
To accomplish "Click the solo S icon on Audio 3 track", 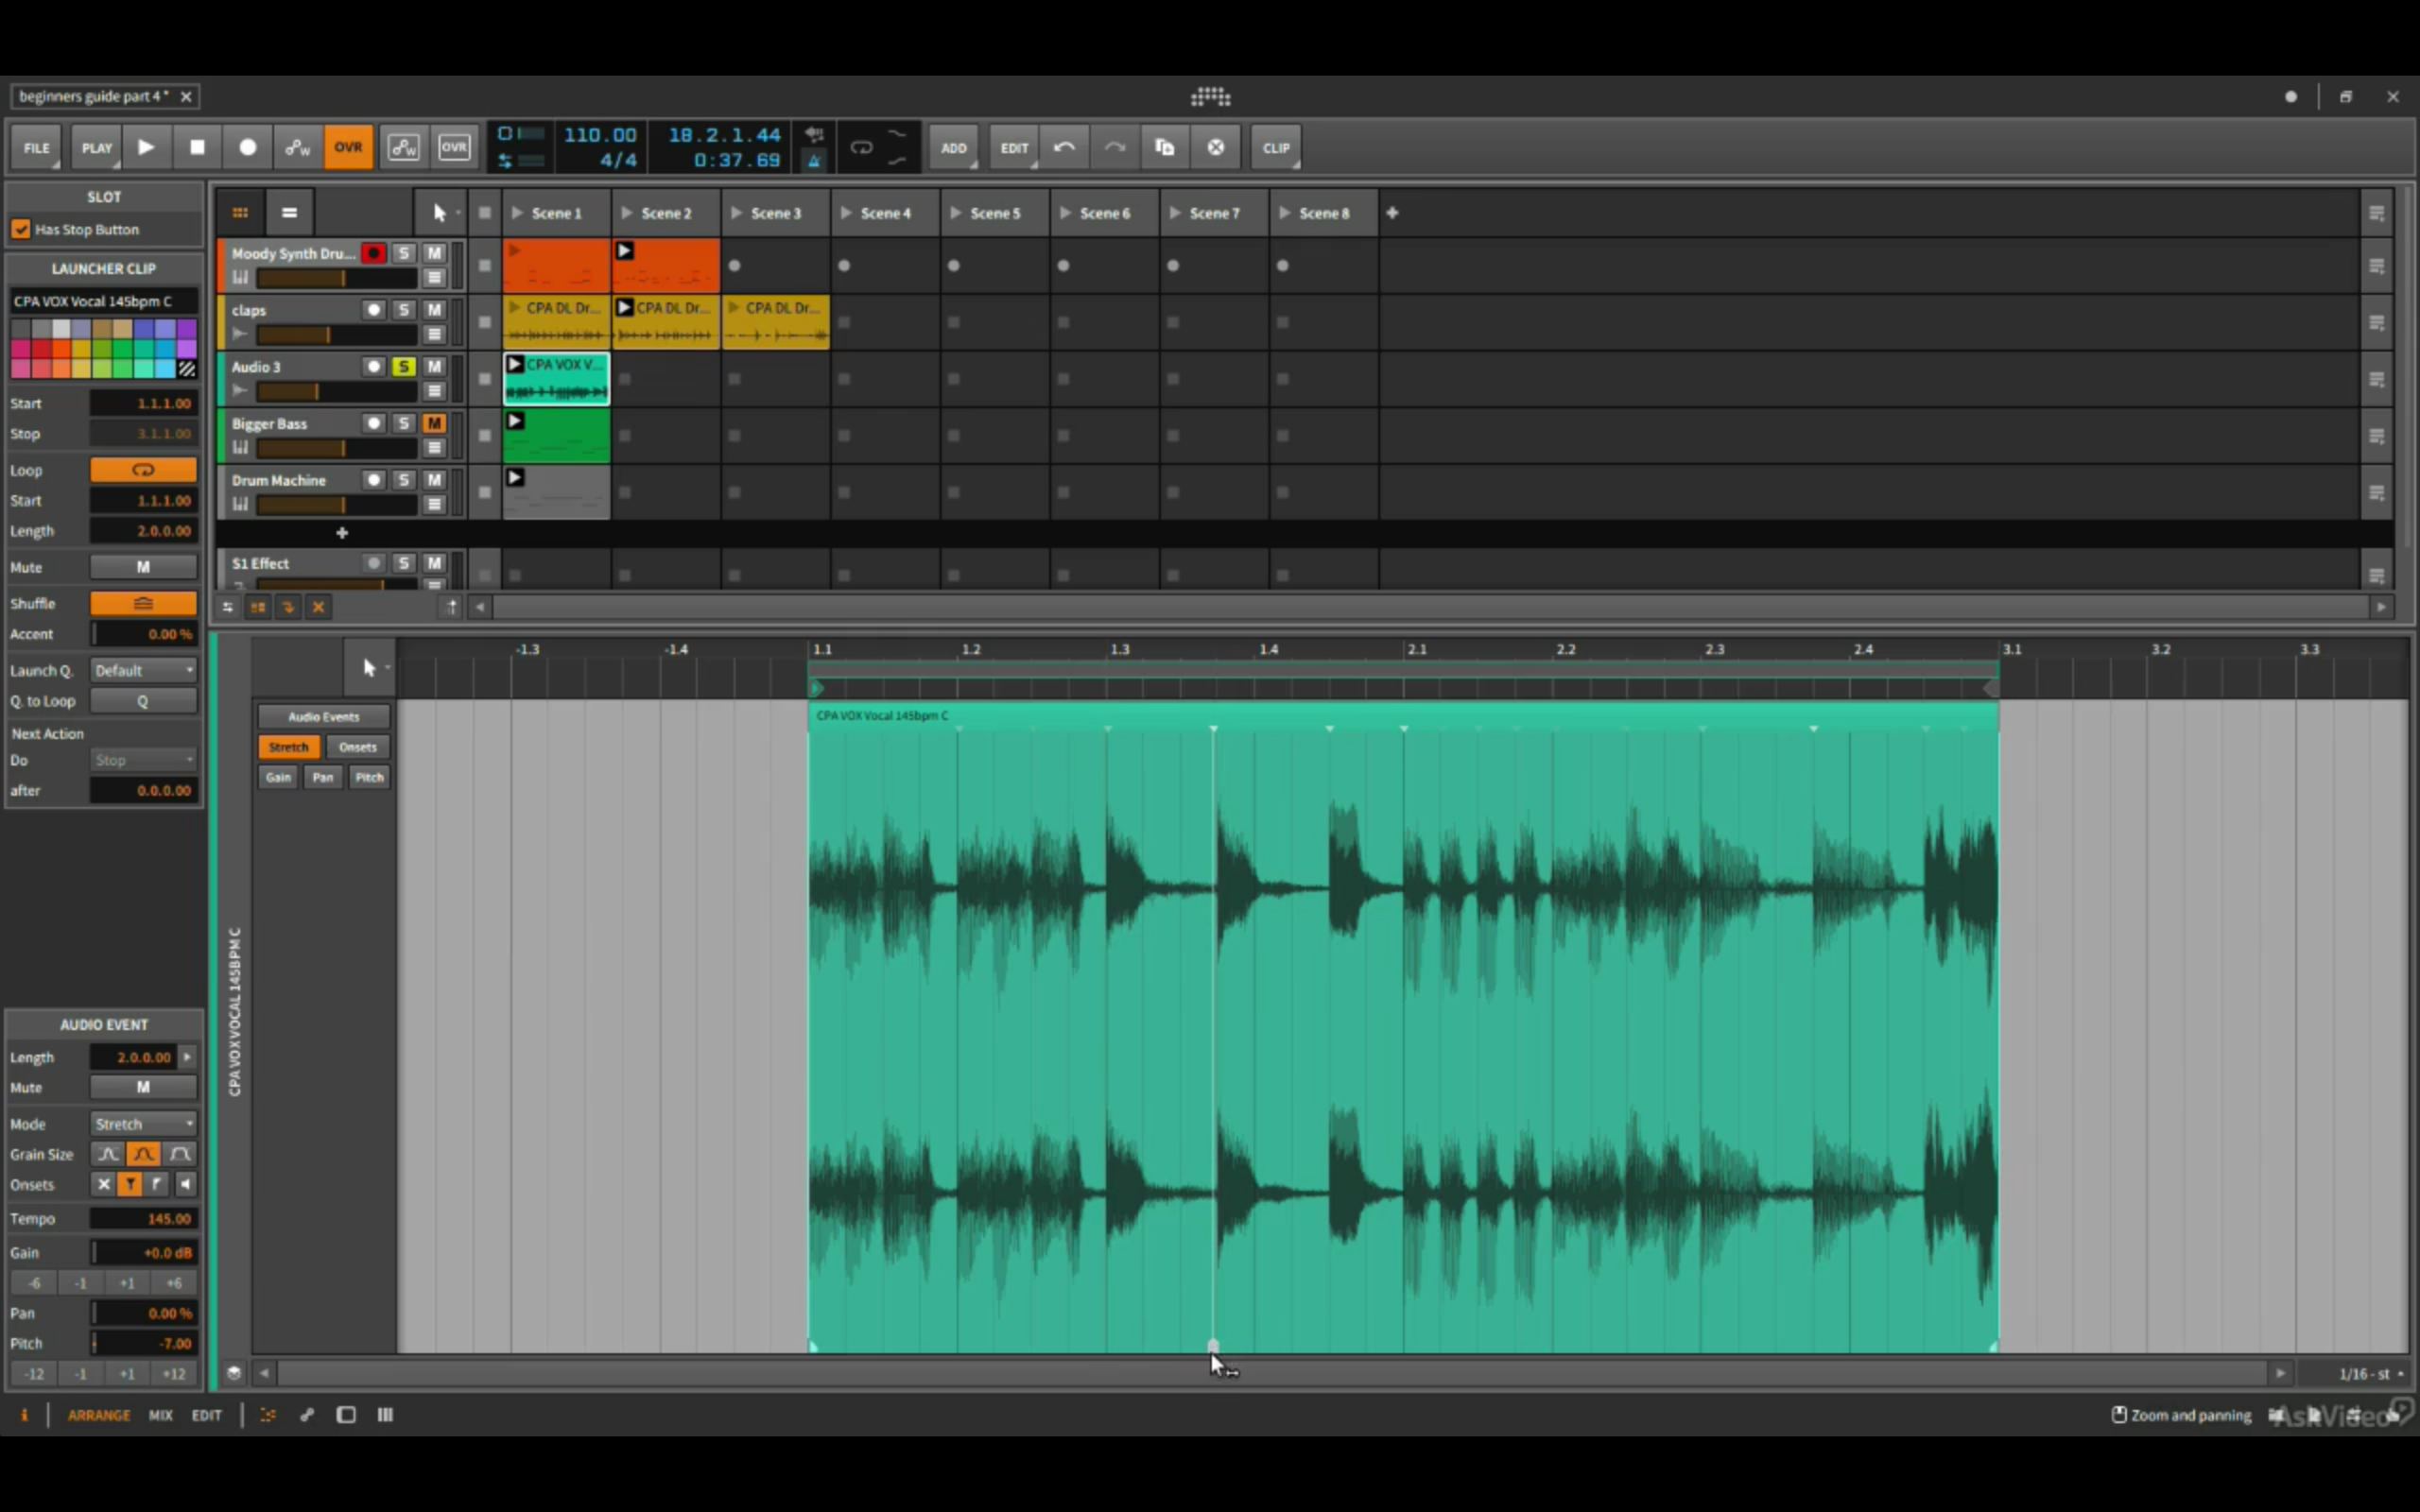I will [404, 367].
